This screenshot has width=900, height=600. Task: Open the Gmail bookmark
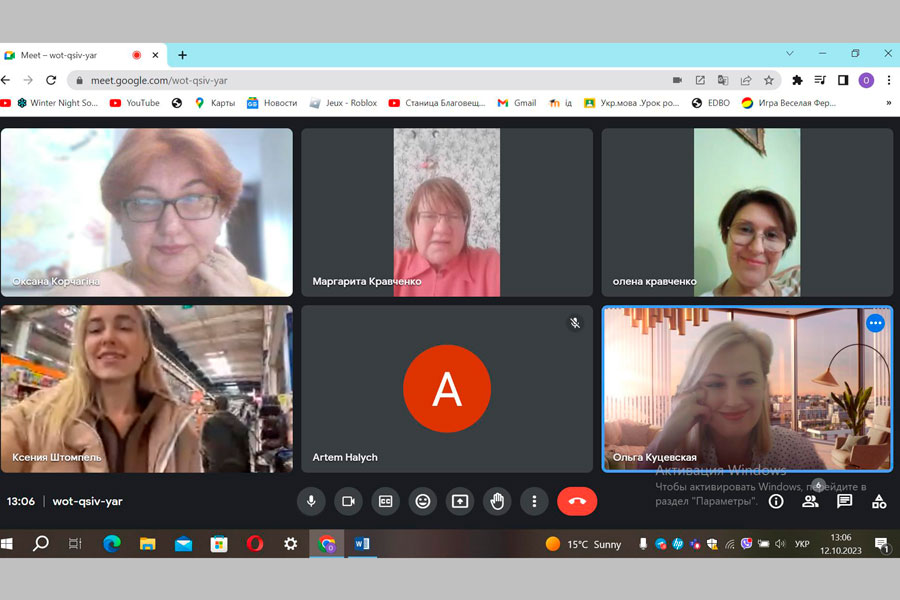pos(517,103)
